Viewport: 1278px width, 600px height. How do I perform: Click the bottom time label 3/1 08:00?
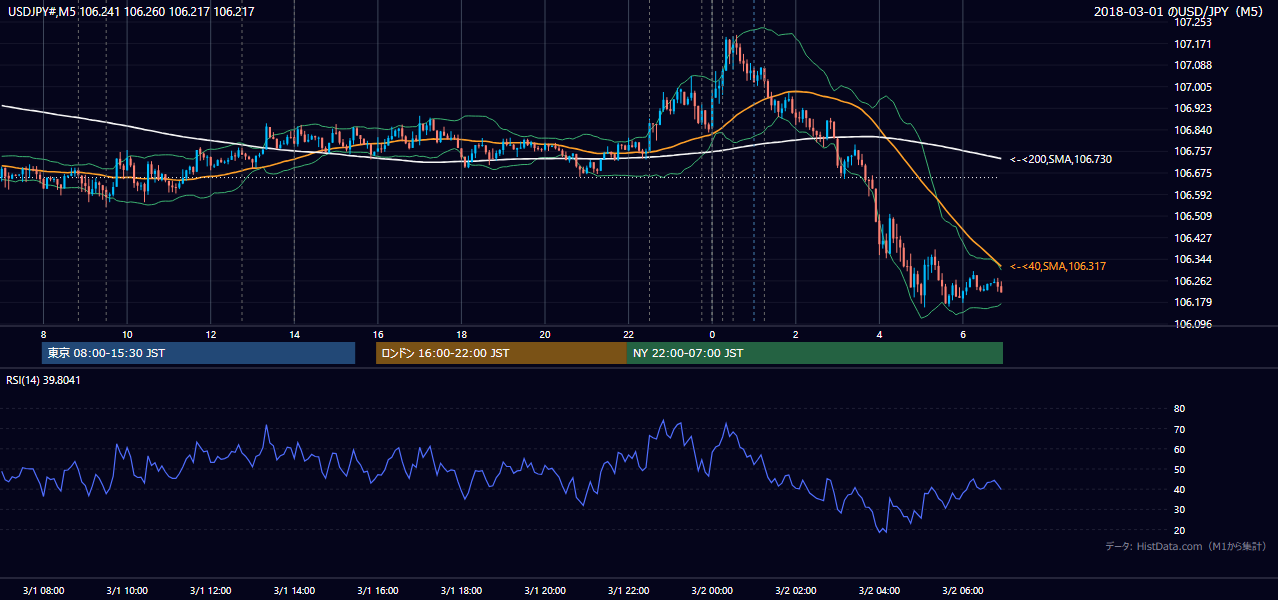click(43, 589)
